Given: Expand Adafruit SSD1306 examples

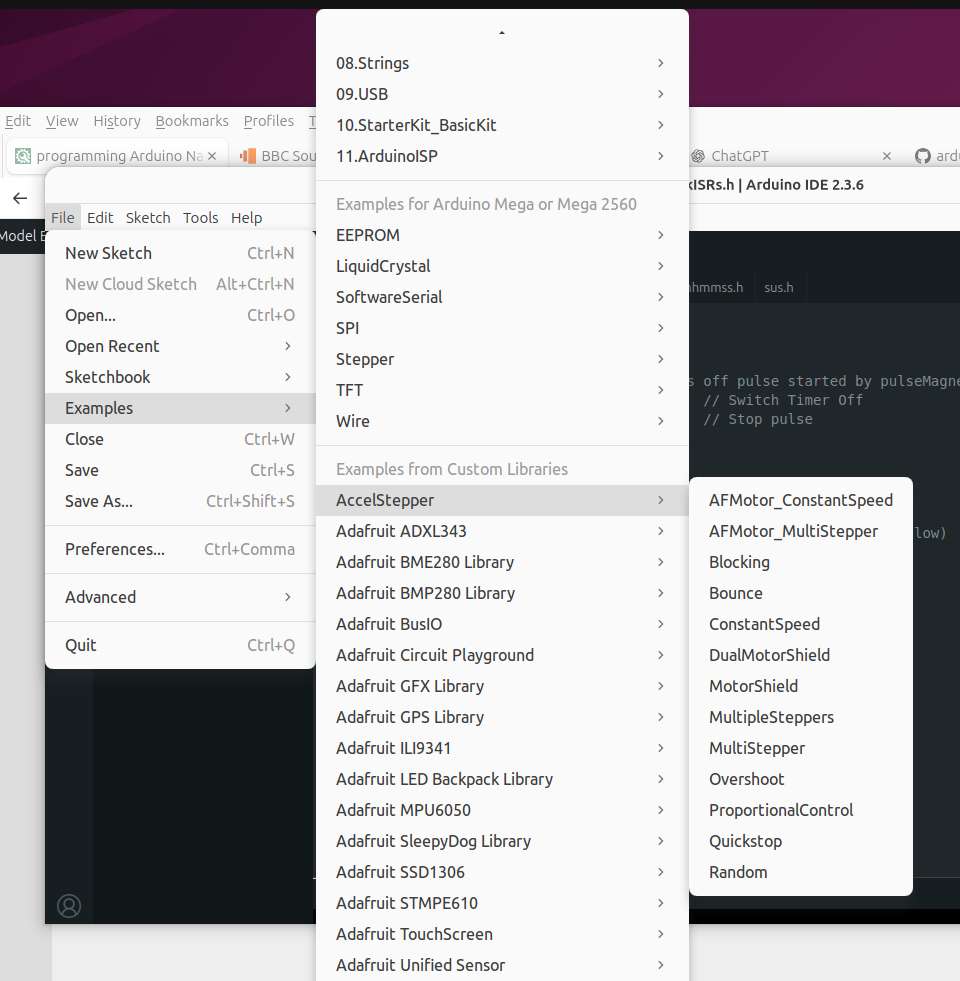Looking at the screenshot, I should [502, 872].
